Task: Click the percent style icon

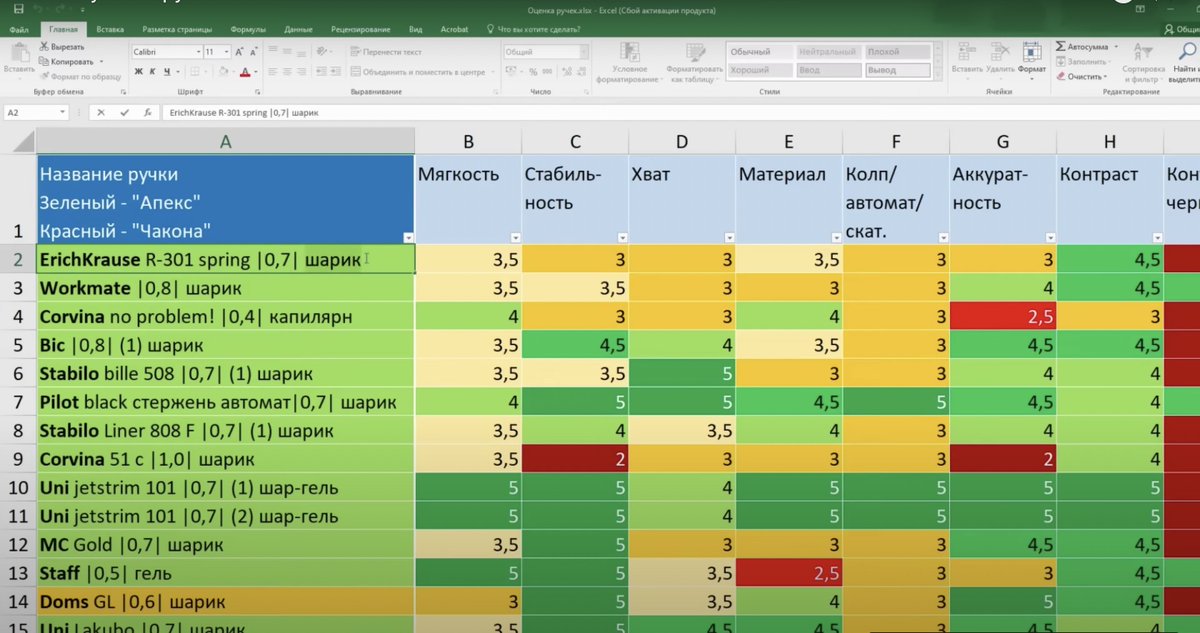Action: click(534, 71)
